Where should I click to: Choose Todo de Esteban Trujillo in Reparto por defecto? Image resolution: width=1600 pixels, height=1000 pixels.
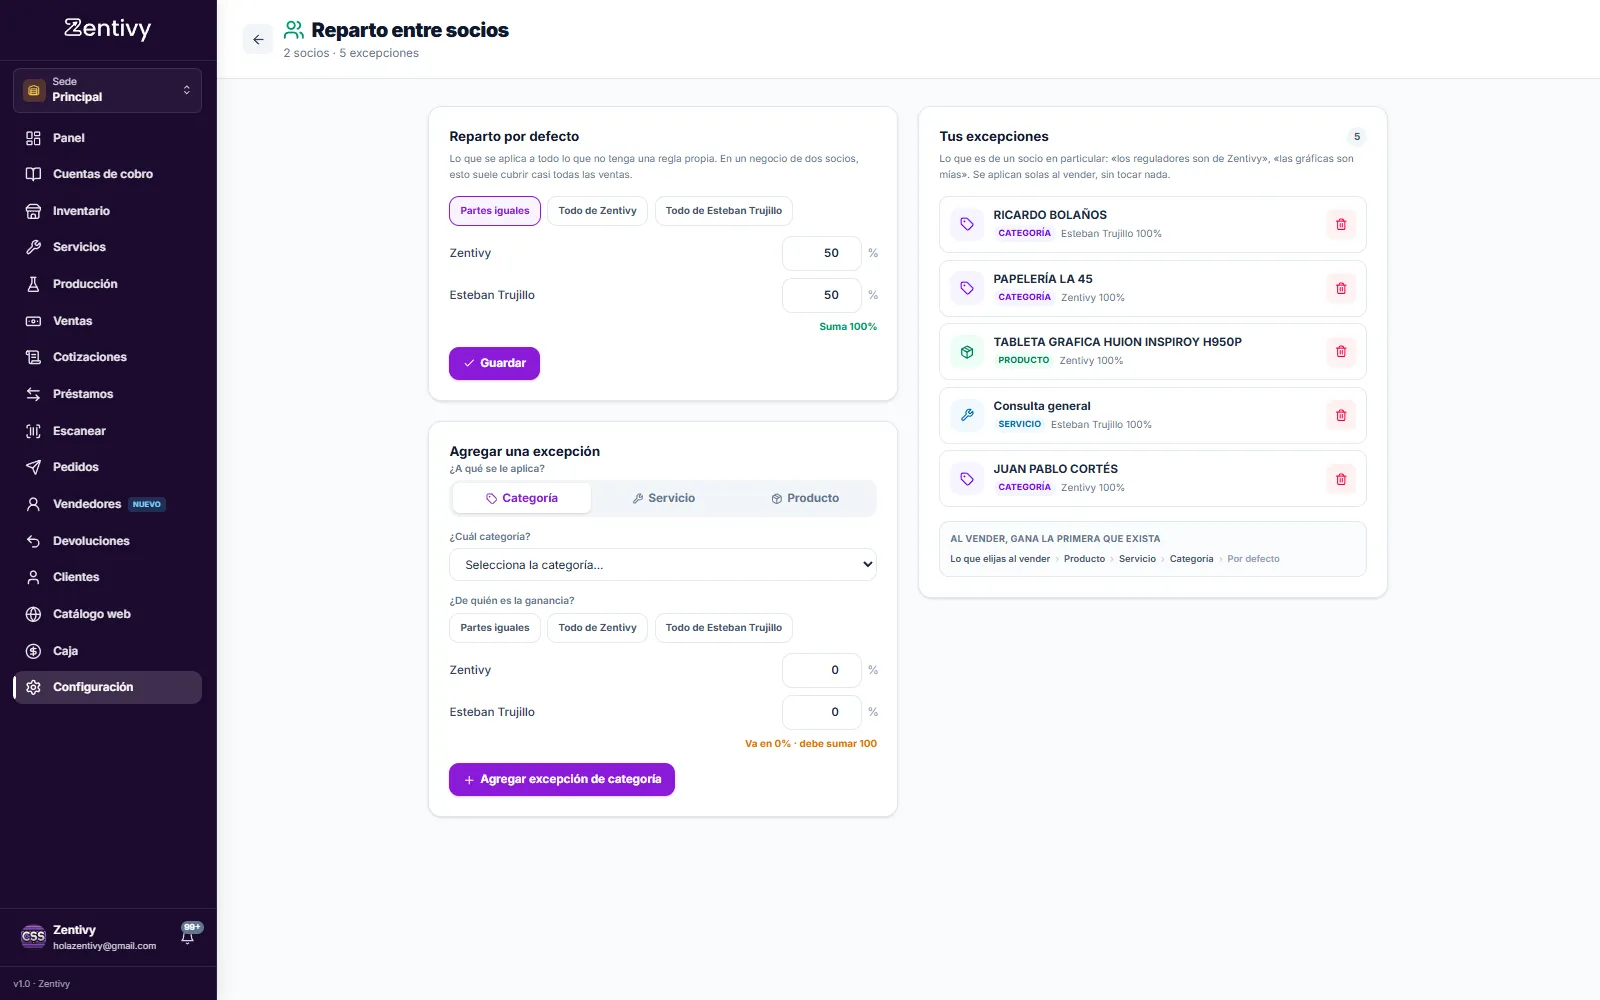[724, 211]
